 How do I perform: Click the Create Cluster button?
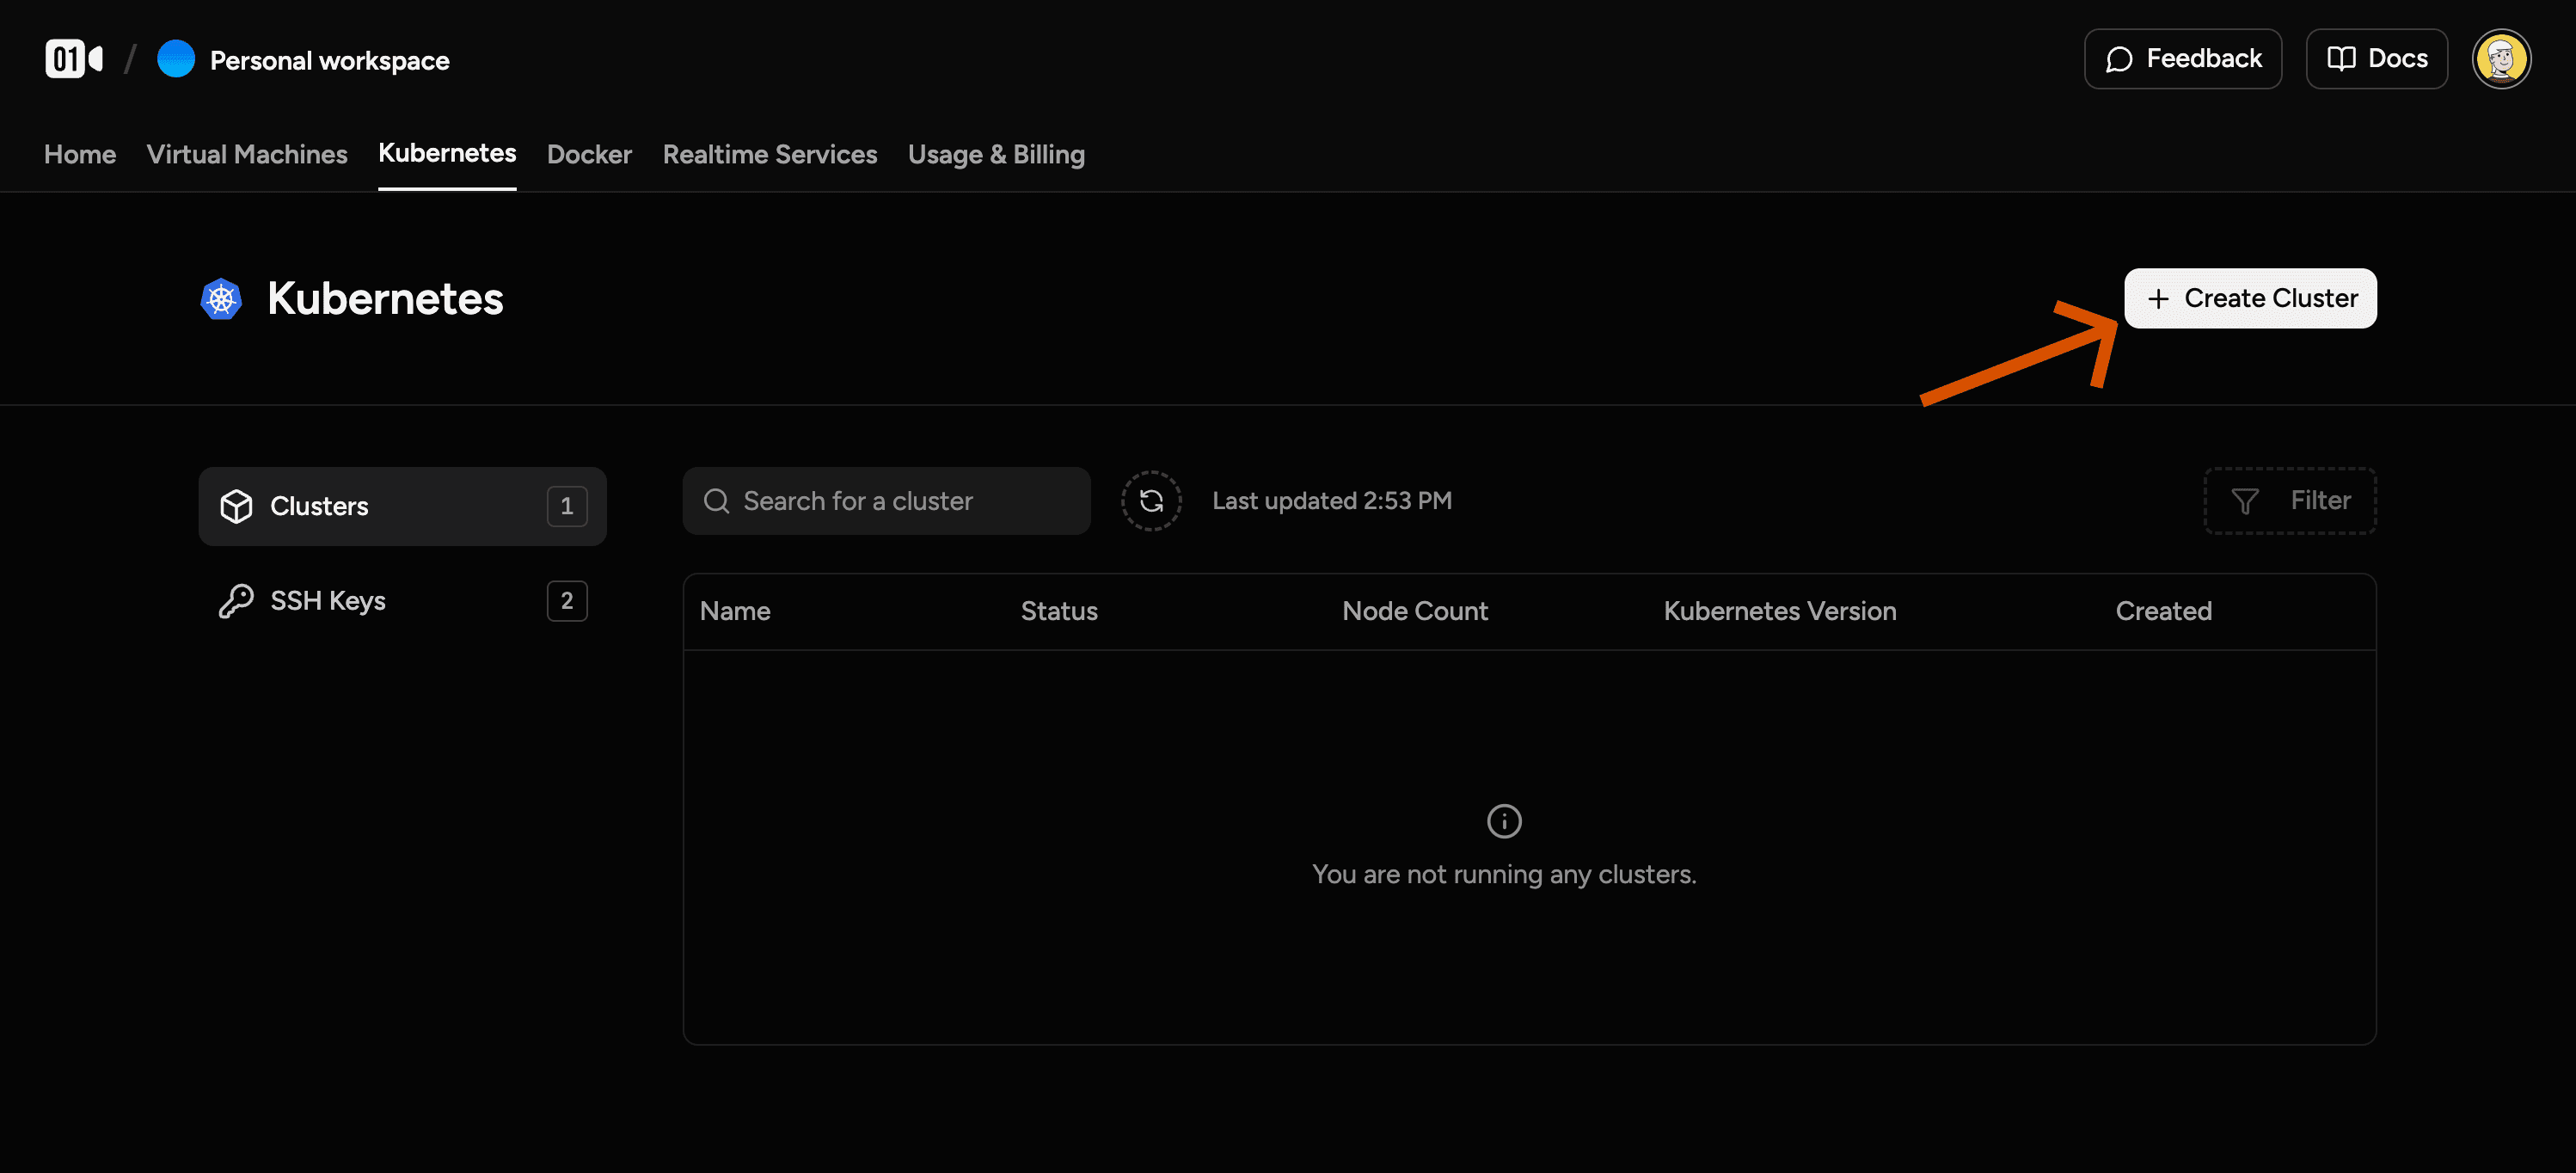[2249, 298]
